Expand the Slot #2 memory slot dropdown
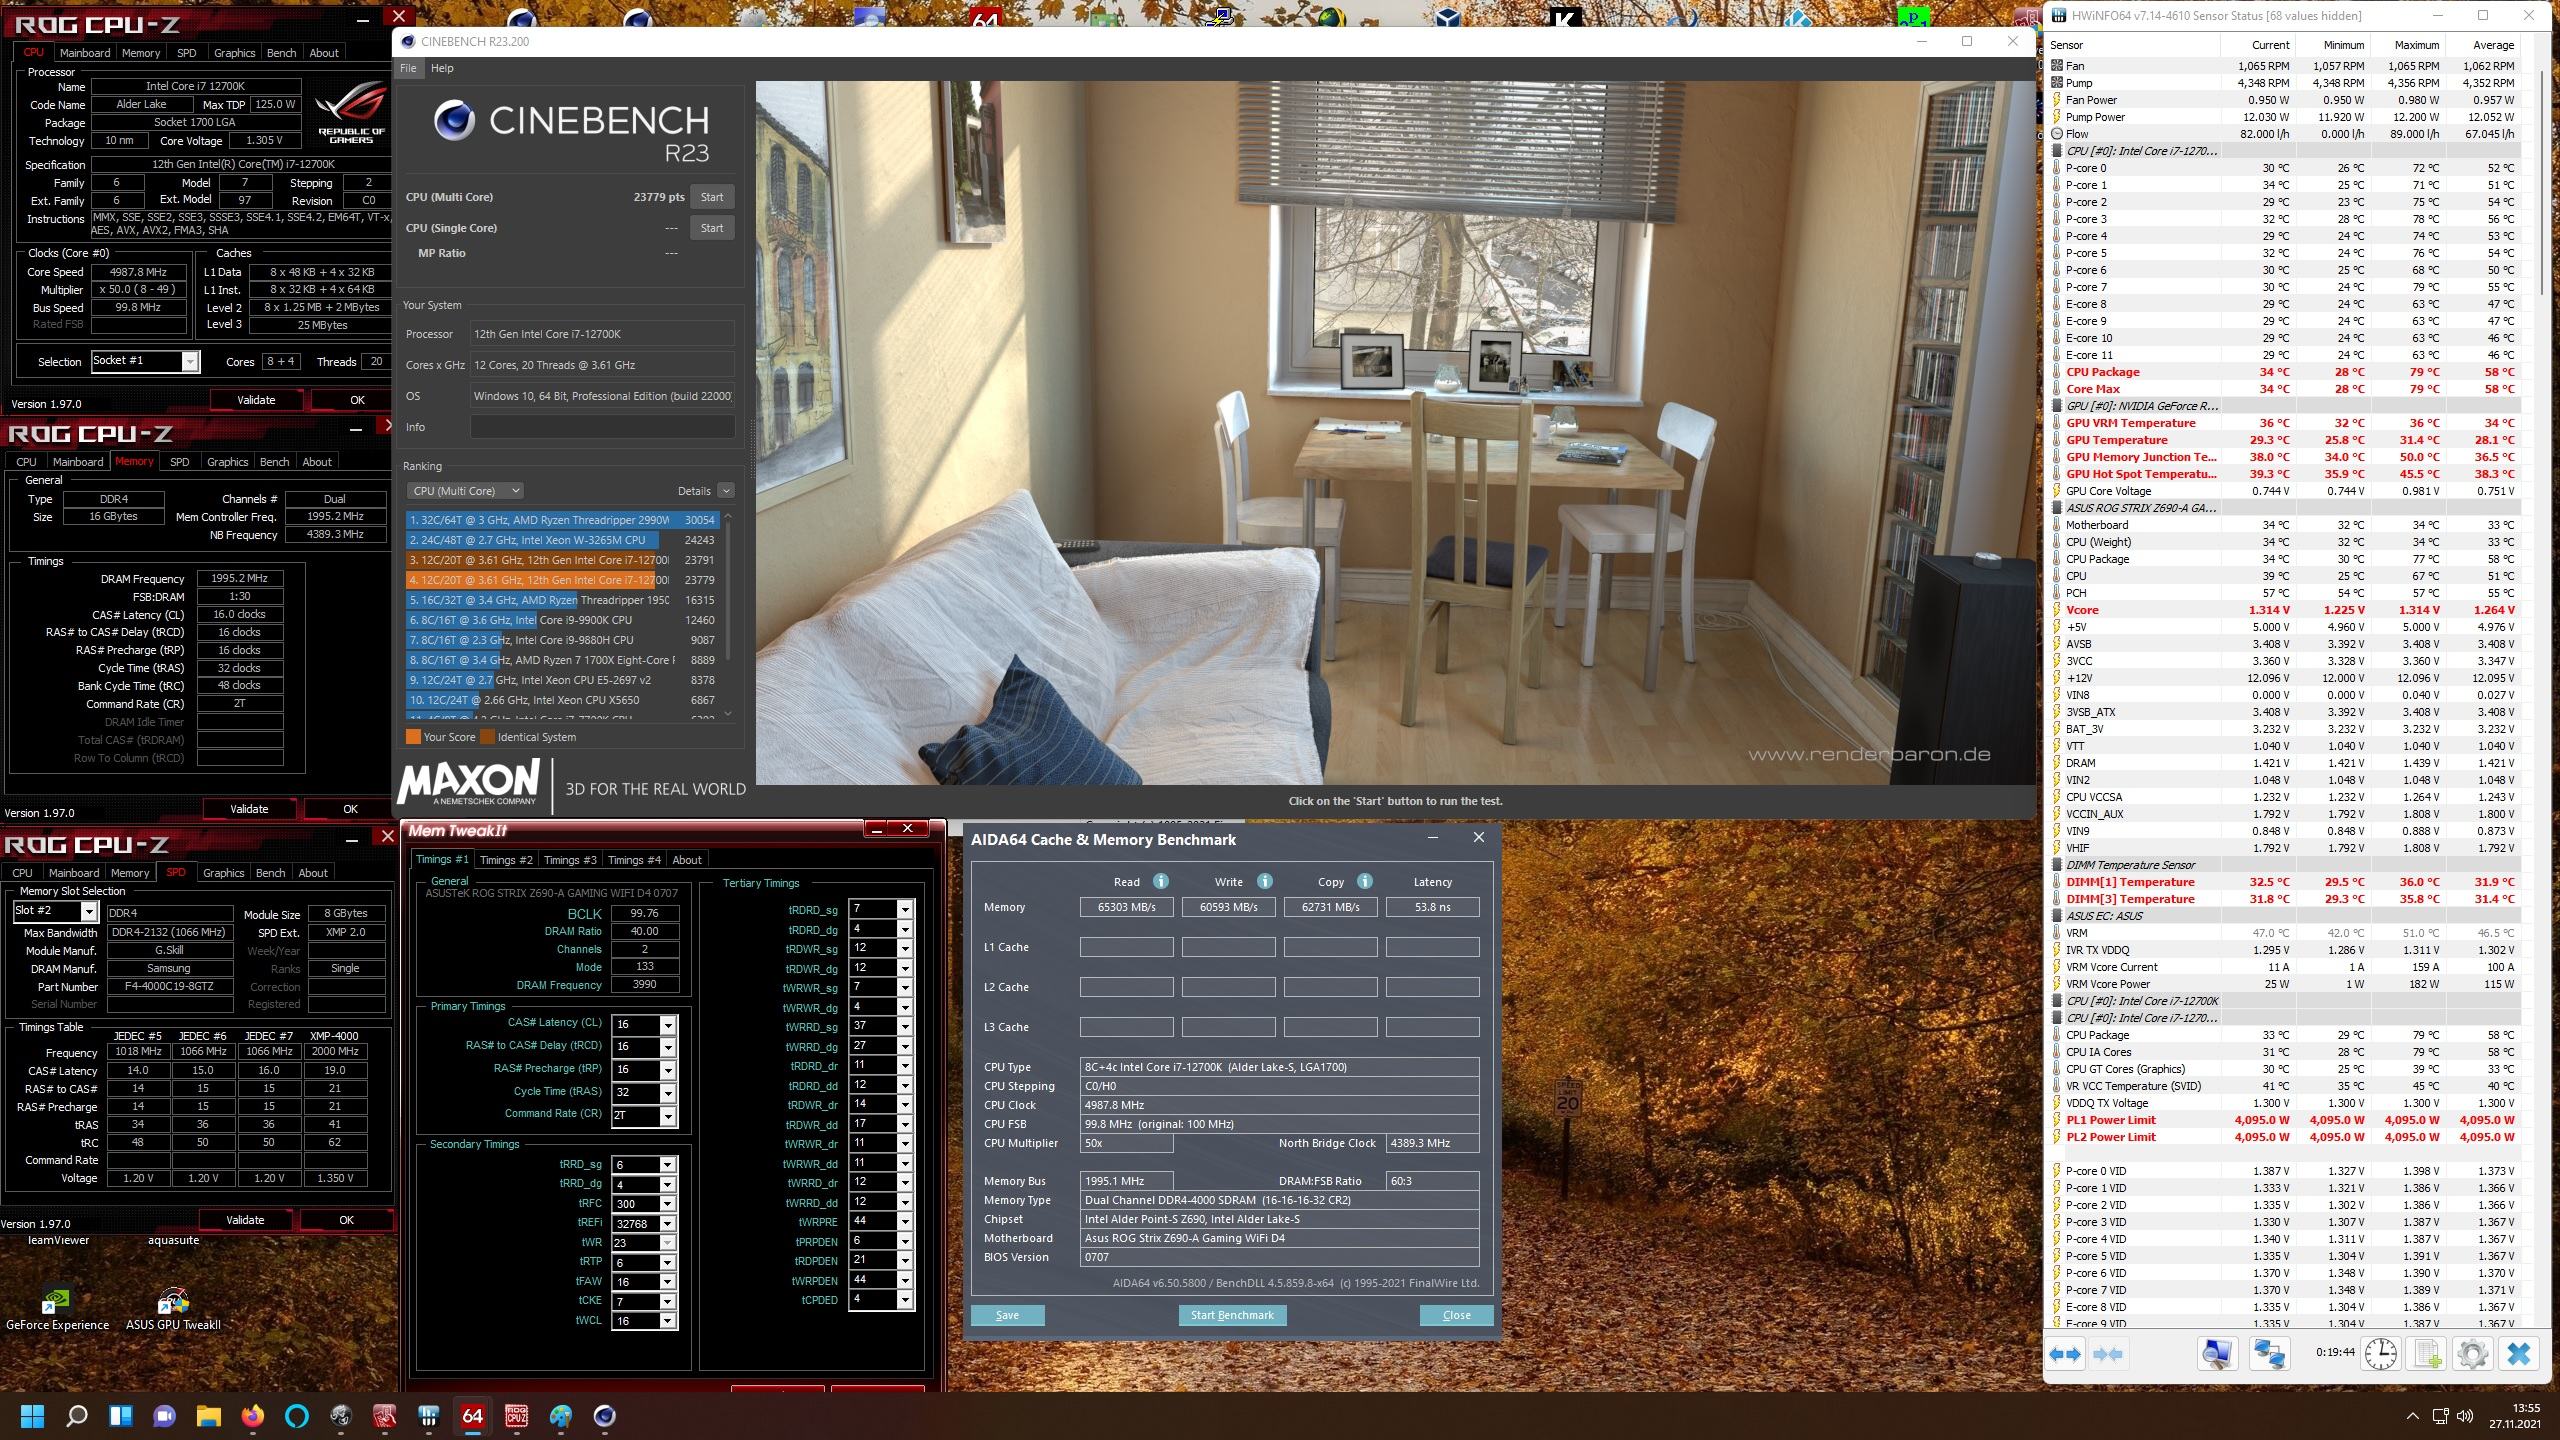 click(89, 911)
